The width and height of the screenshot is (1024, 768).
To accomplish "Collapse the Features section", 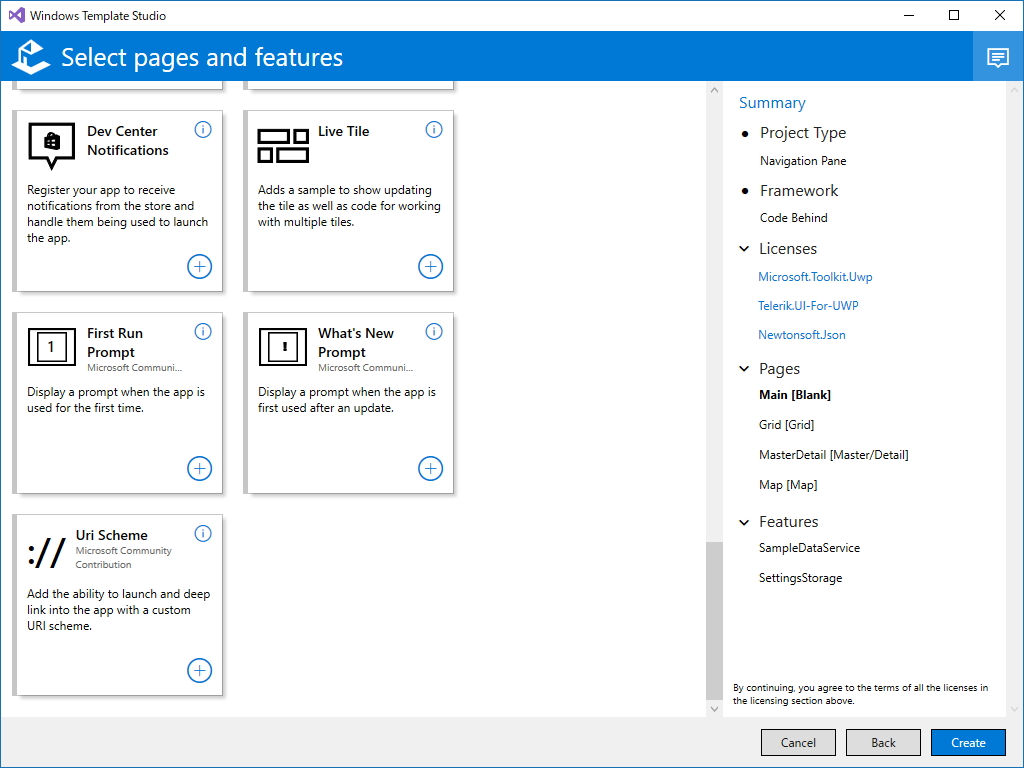I will (x=744, y=522).
